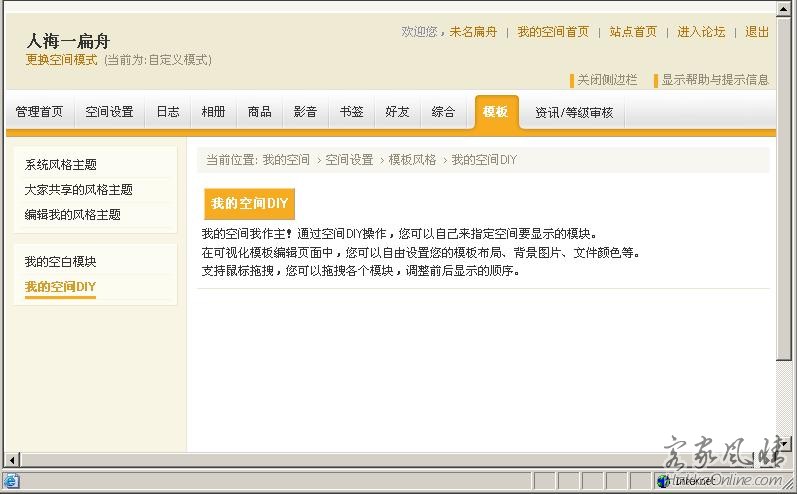This screenshot has width=797, height=494.
Task: Click the vertical scrollbar up arrow
Action: click(x=784, y=8)
